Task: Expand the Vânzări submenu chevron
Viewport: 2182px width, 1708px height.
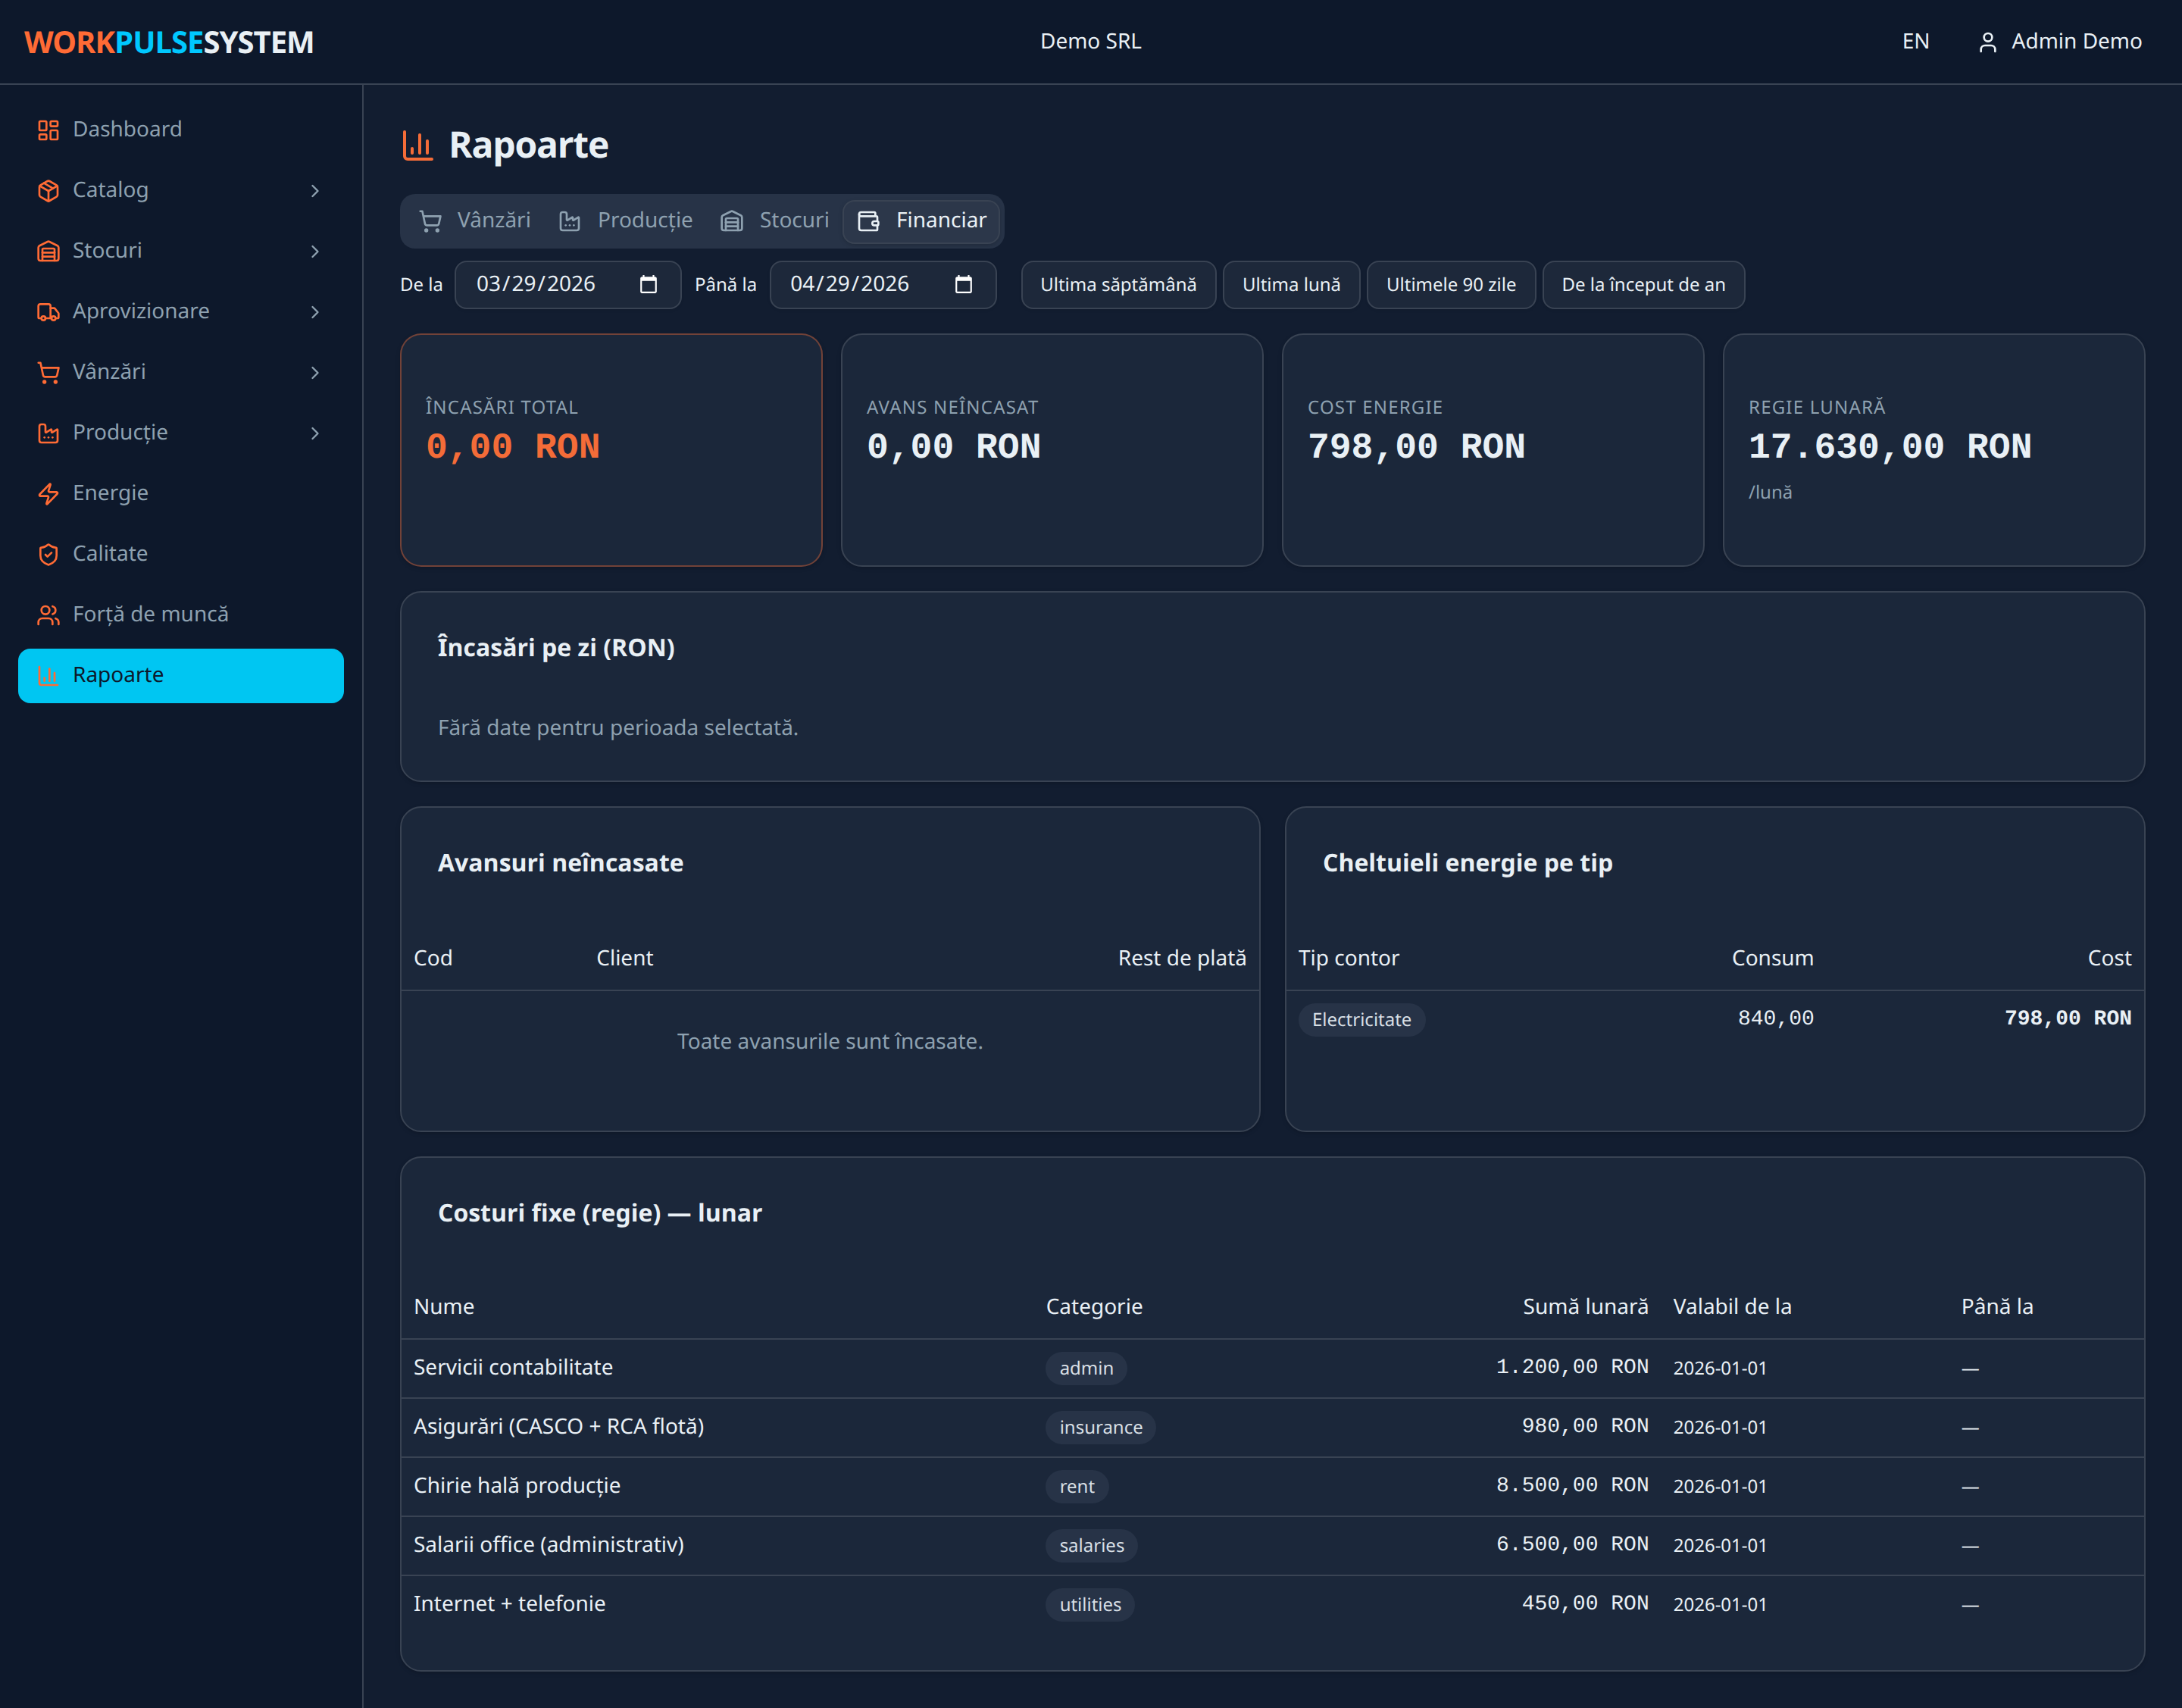Action: coord(315,372)
